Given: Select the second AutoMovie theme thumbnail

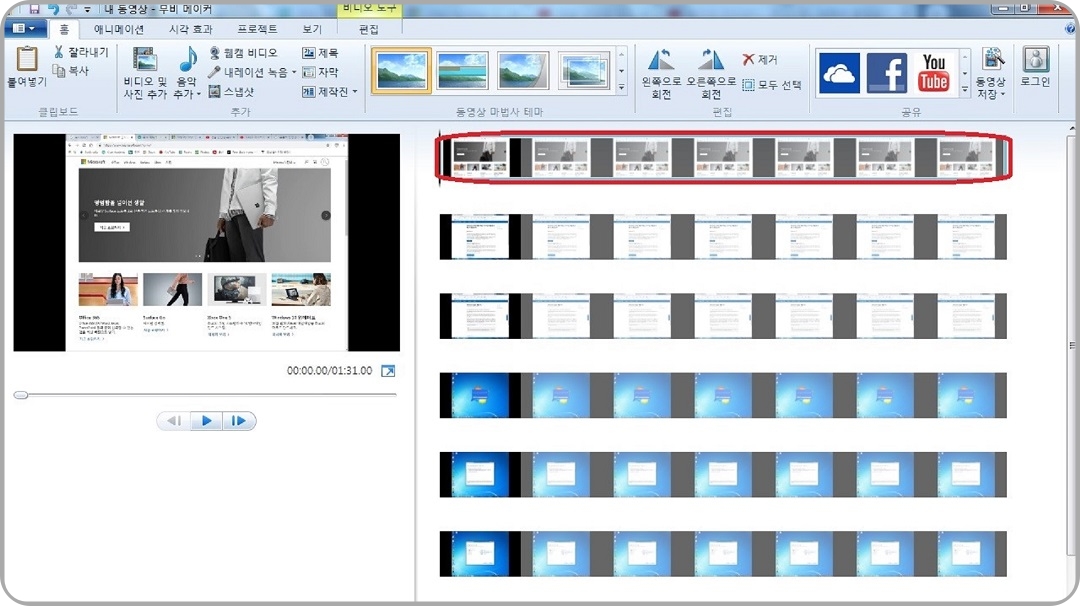Looking at the screenshot, I should pos(462,70).
